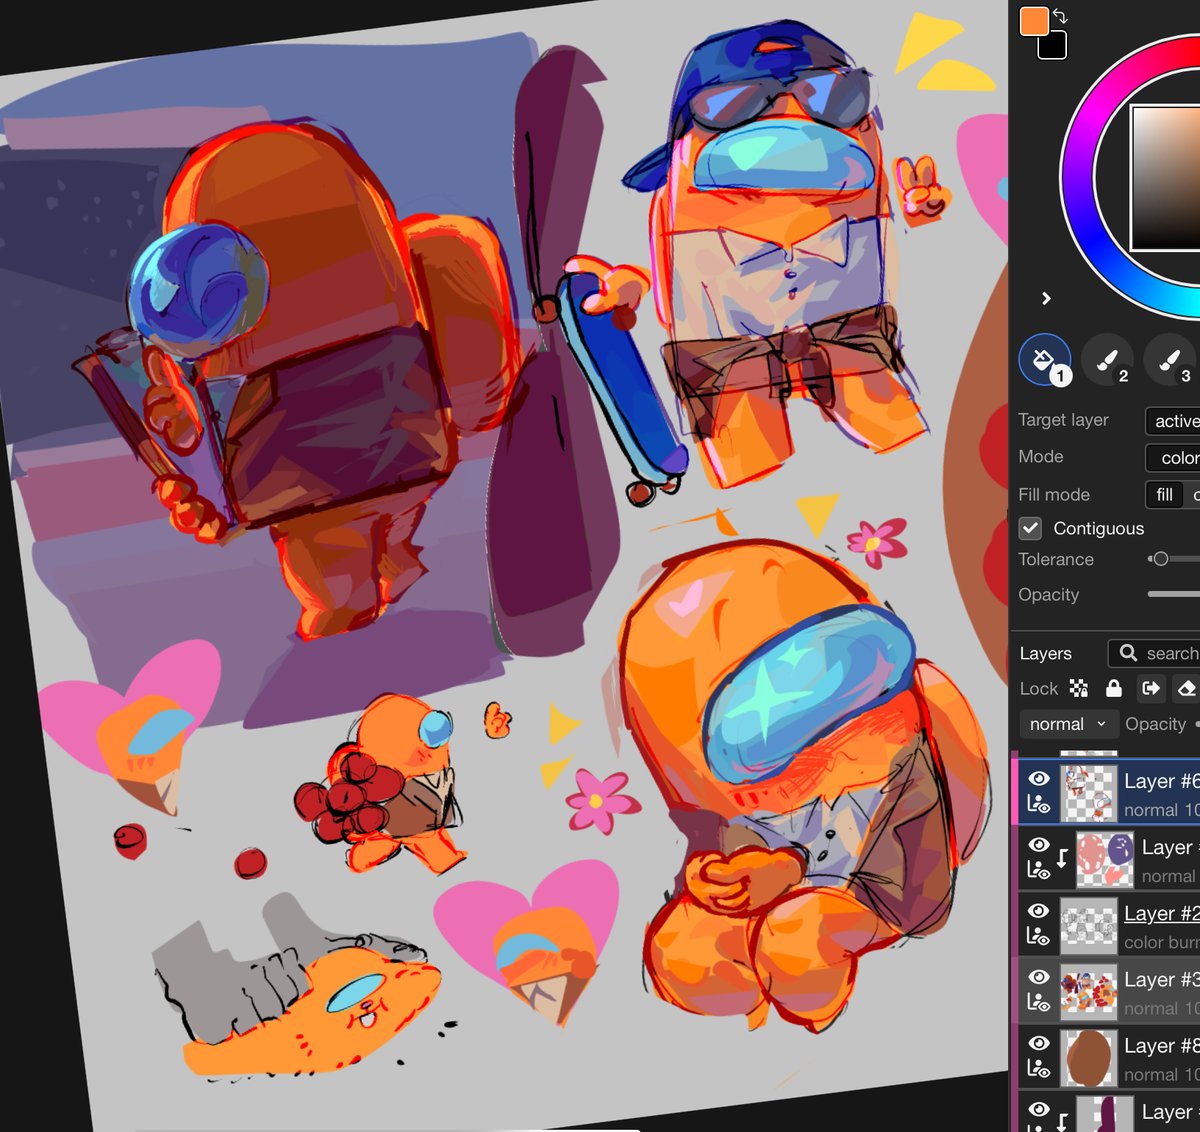The width and height of the screenshot is (1200, 1132).
Task: Select the Layer #8 brown oval thumbnail
Action: pos(1088,1058)
